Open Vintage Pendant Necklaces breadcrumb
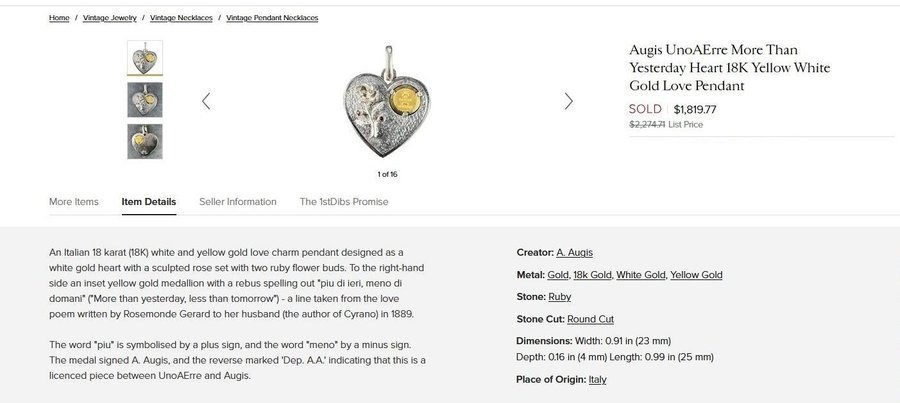 pos(272,18)
